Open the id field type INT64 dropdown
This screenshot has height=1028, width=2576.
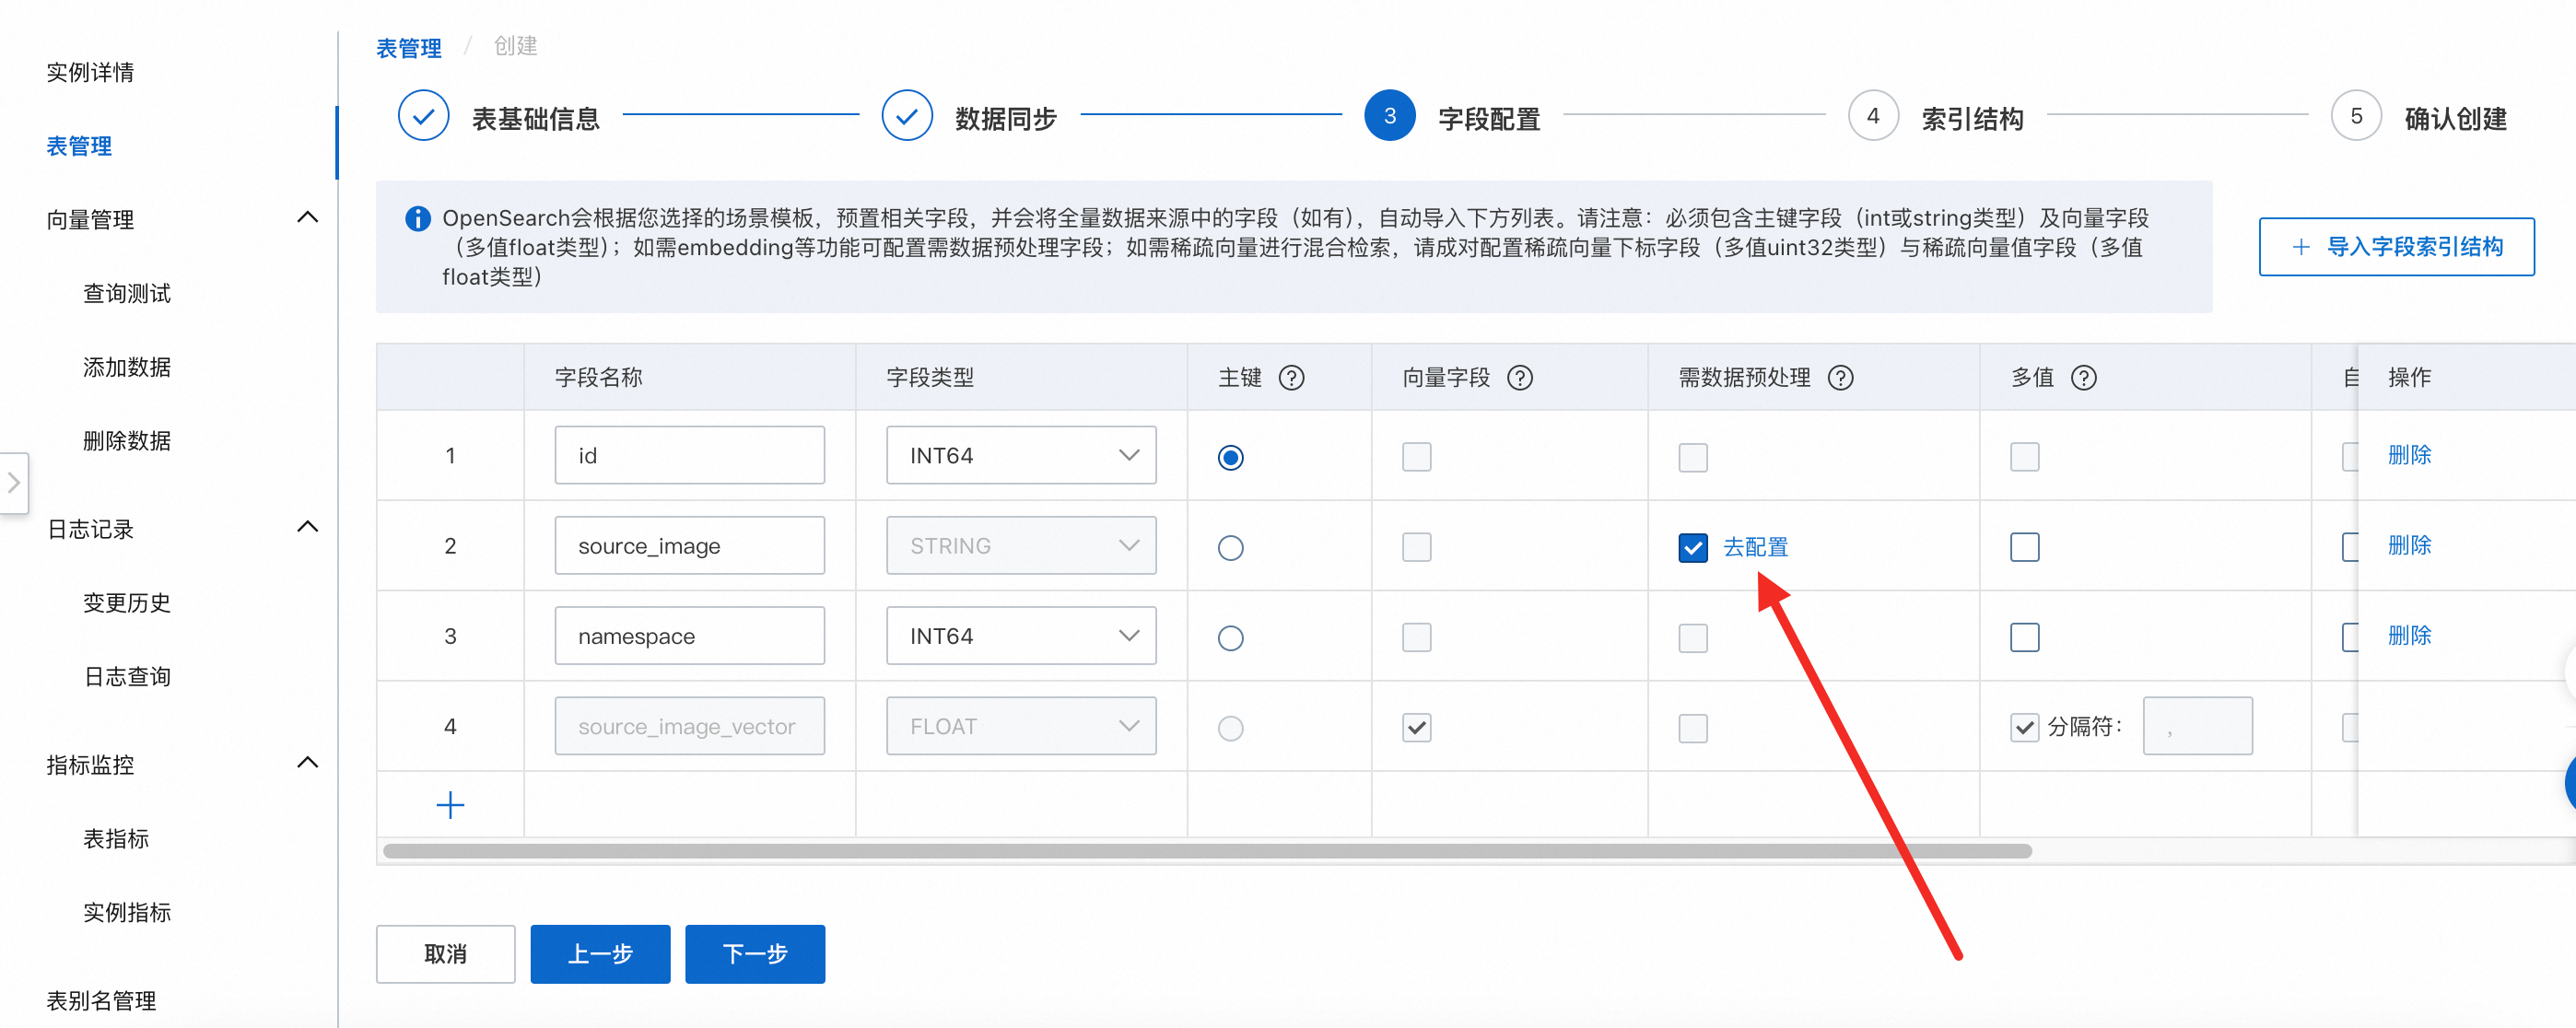pos(1020,456)
